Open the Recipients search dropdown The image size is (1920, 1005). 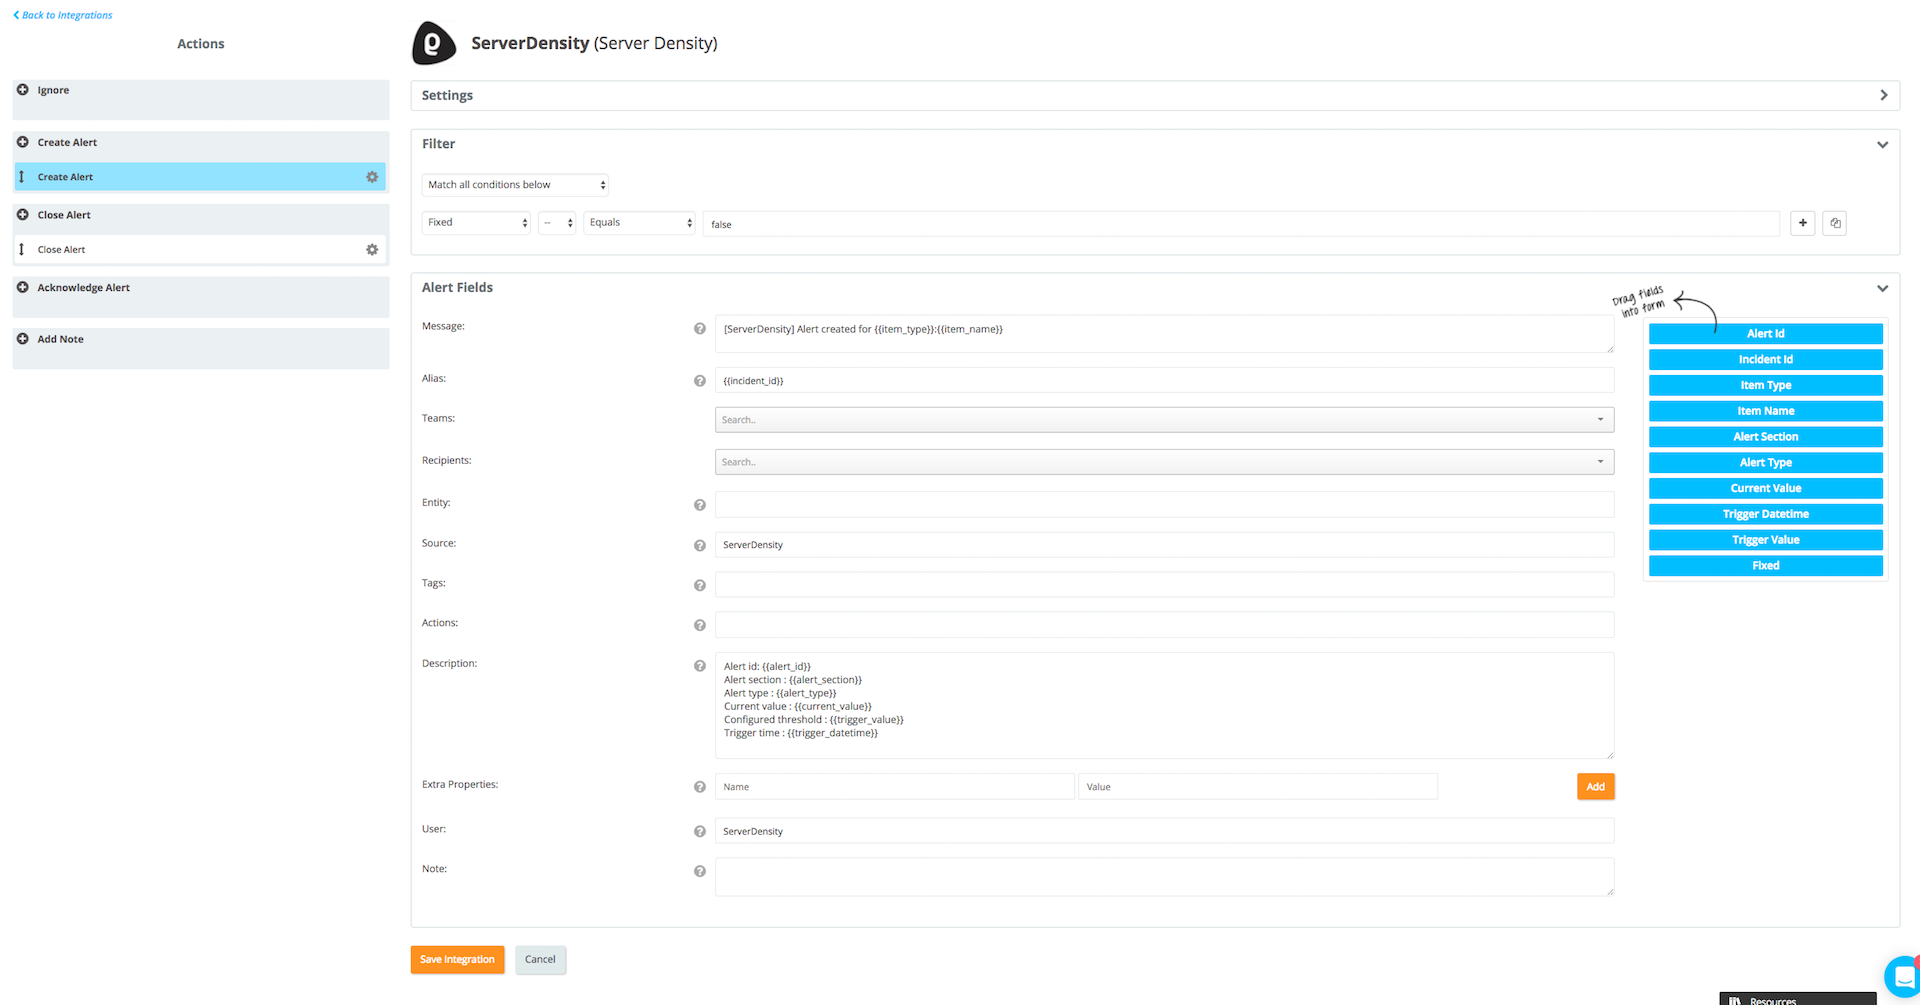[x=1164, y=462]
